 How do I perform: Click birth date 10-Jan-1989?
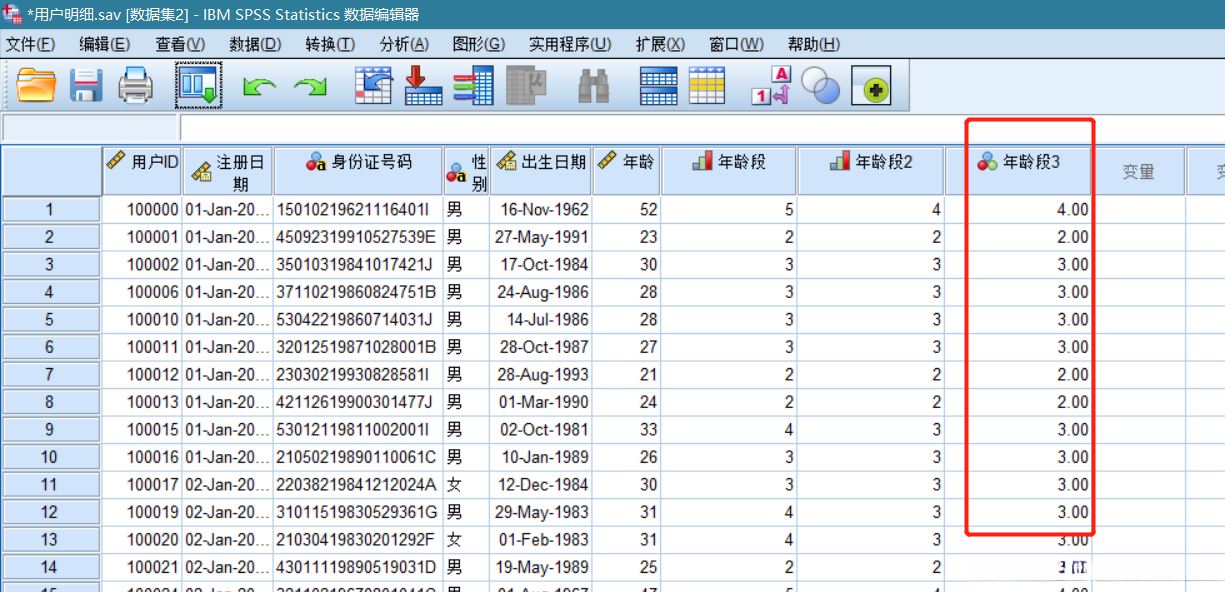540,457
